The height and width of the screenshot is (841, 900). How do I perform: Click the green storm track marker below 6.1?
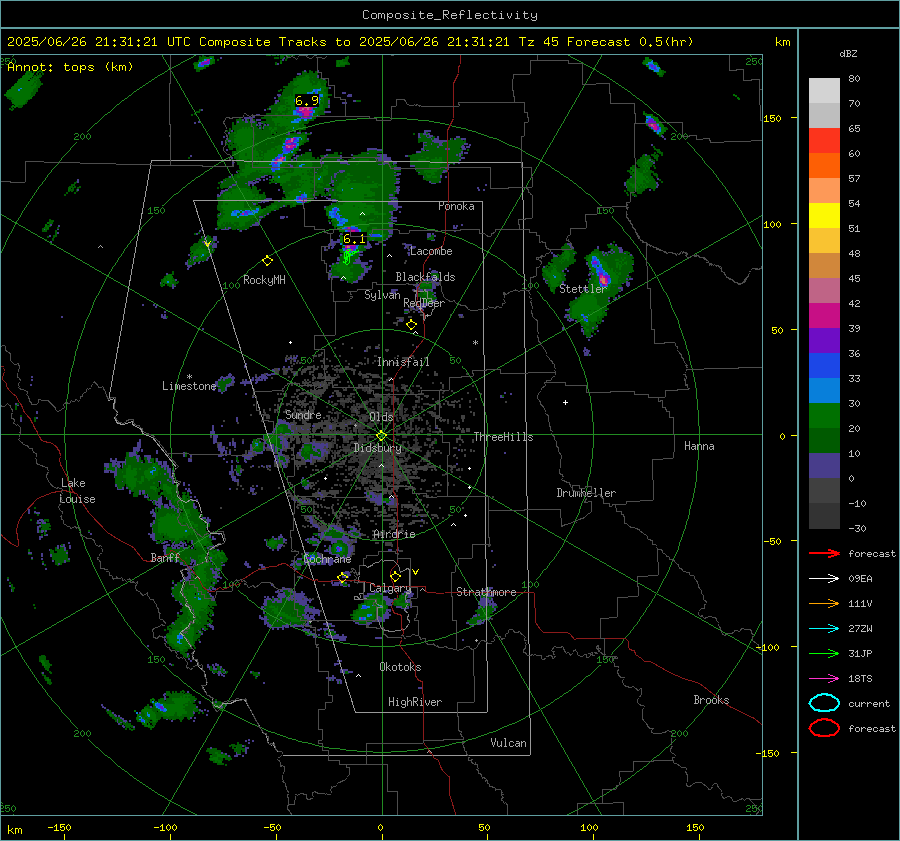348,255
